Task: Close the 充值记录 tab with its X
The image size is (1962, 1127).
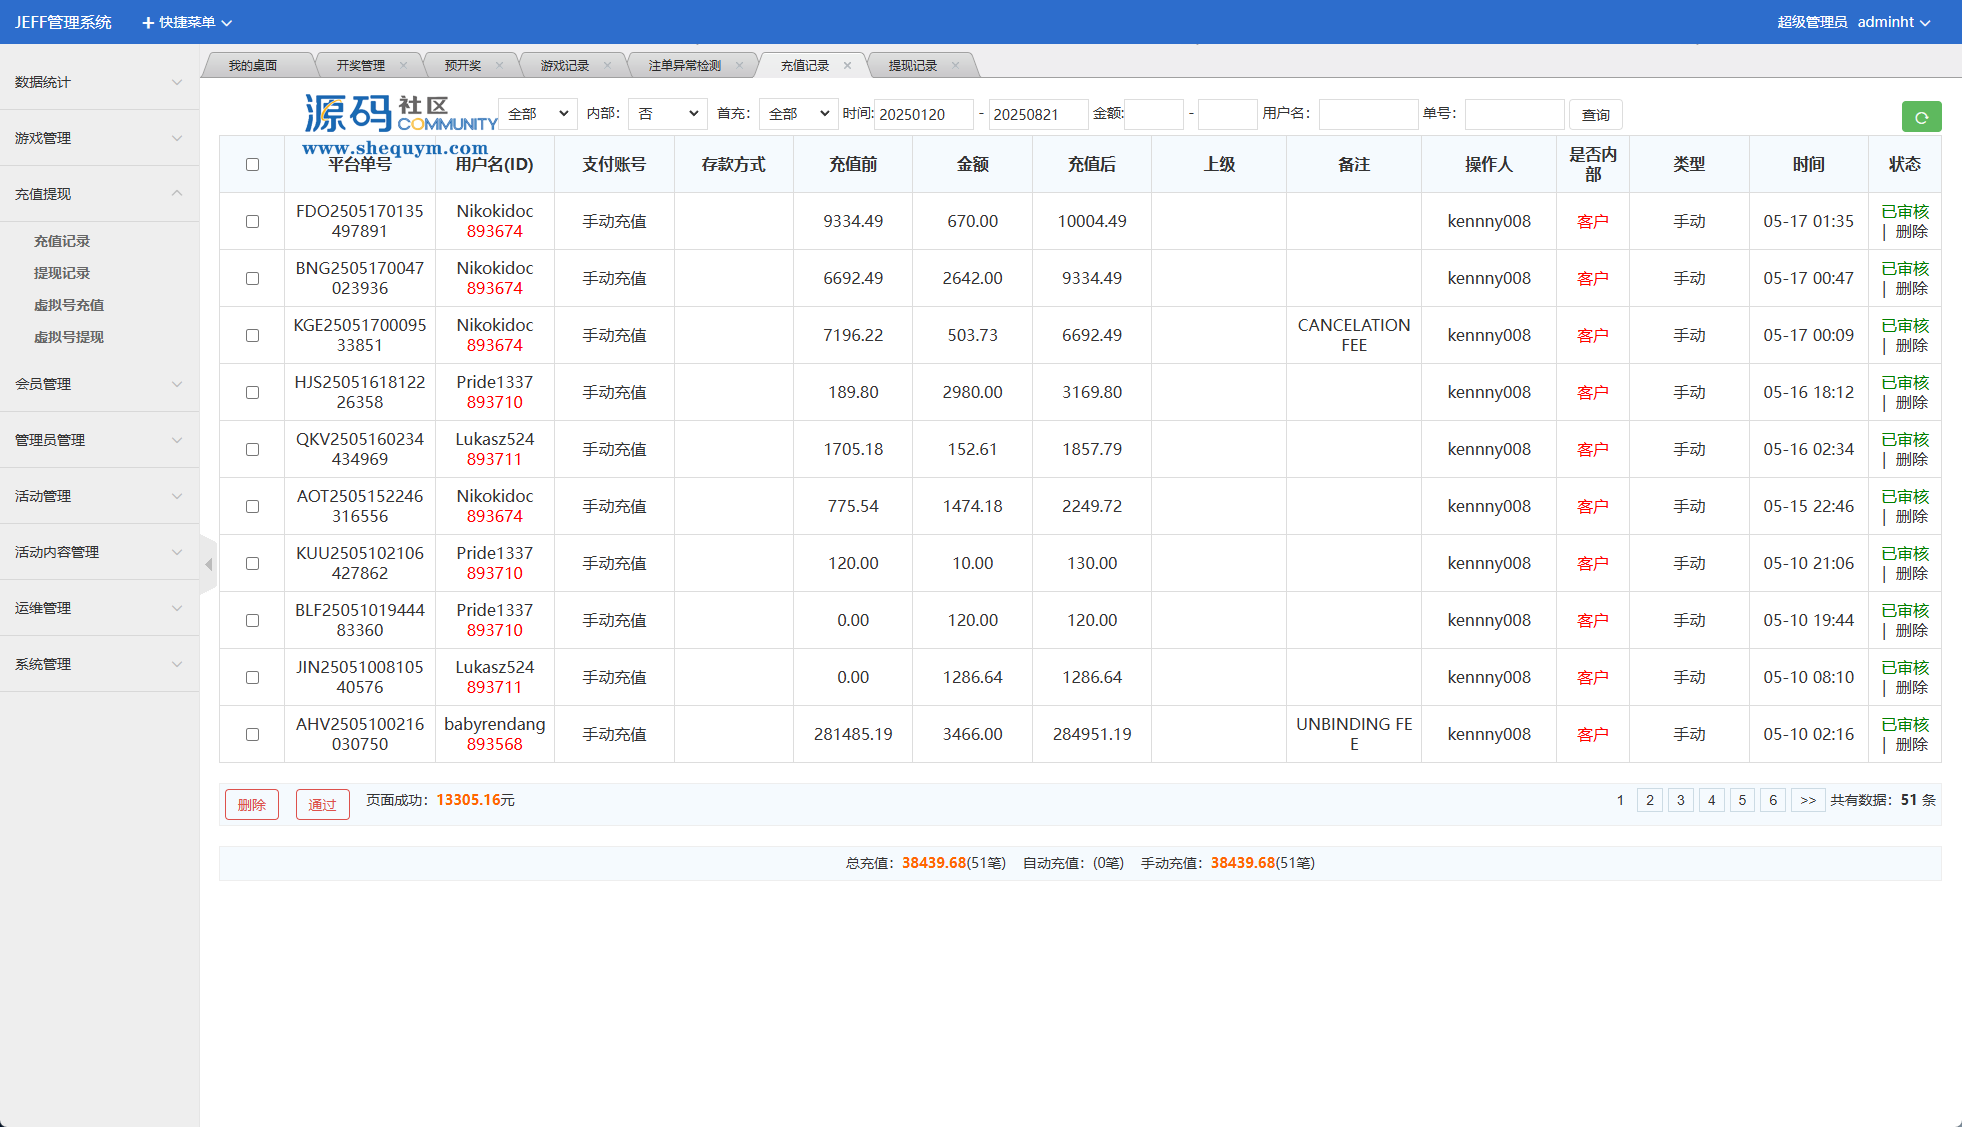Action: 847,66
